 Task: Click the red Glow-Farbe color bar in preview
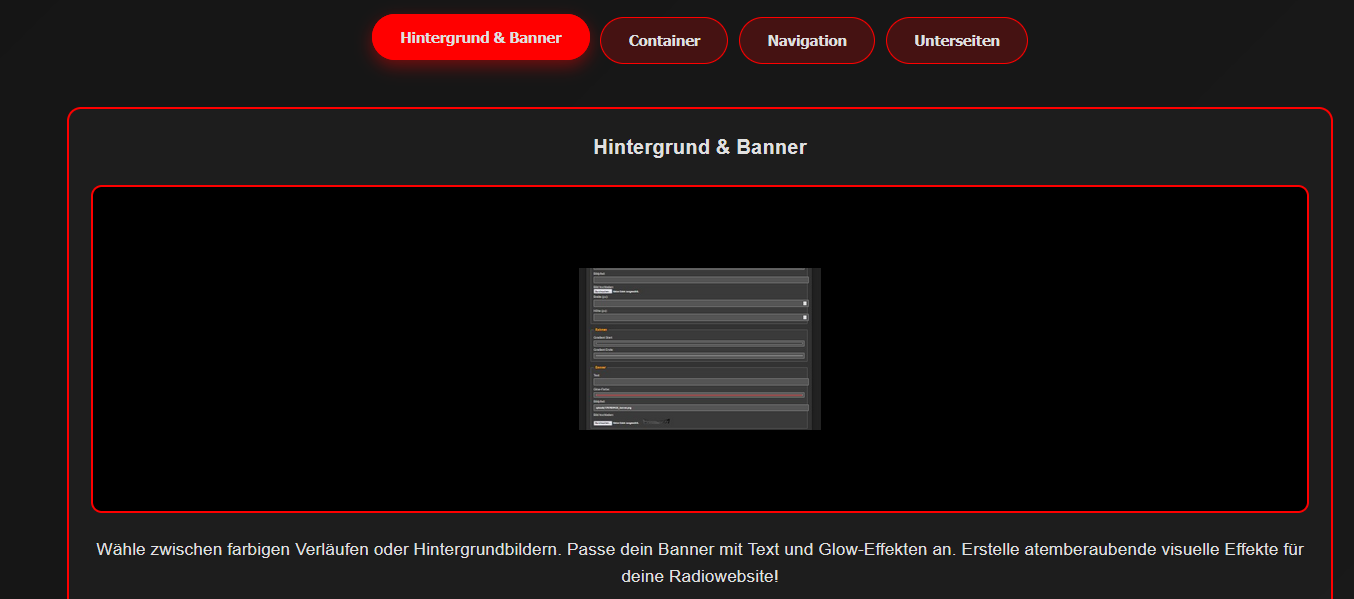click(699, 395)
